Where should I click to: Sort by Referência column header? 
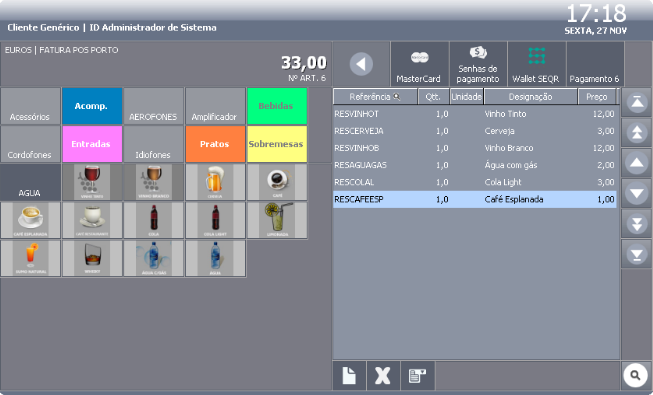375,97
